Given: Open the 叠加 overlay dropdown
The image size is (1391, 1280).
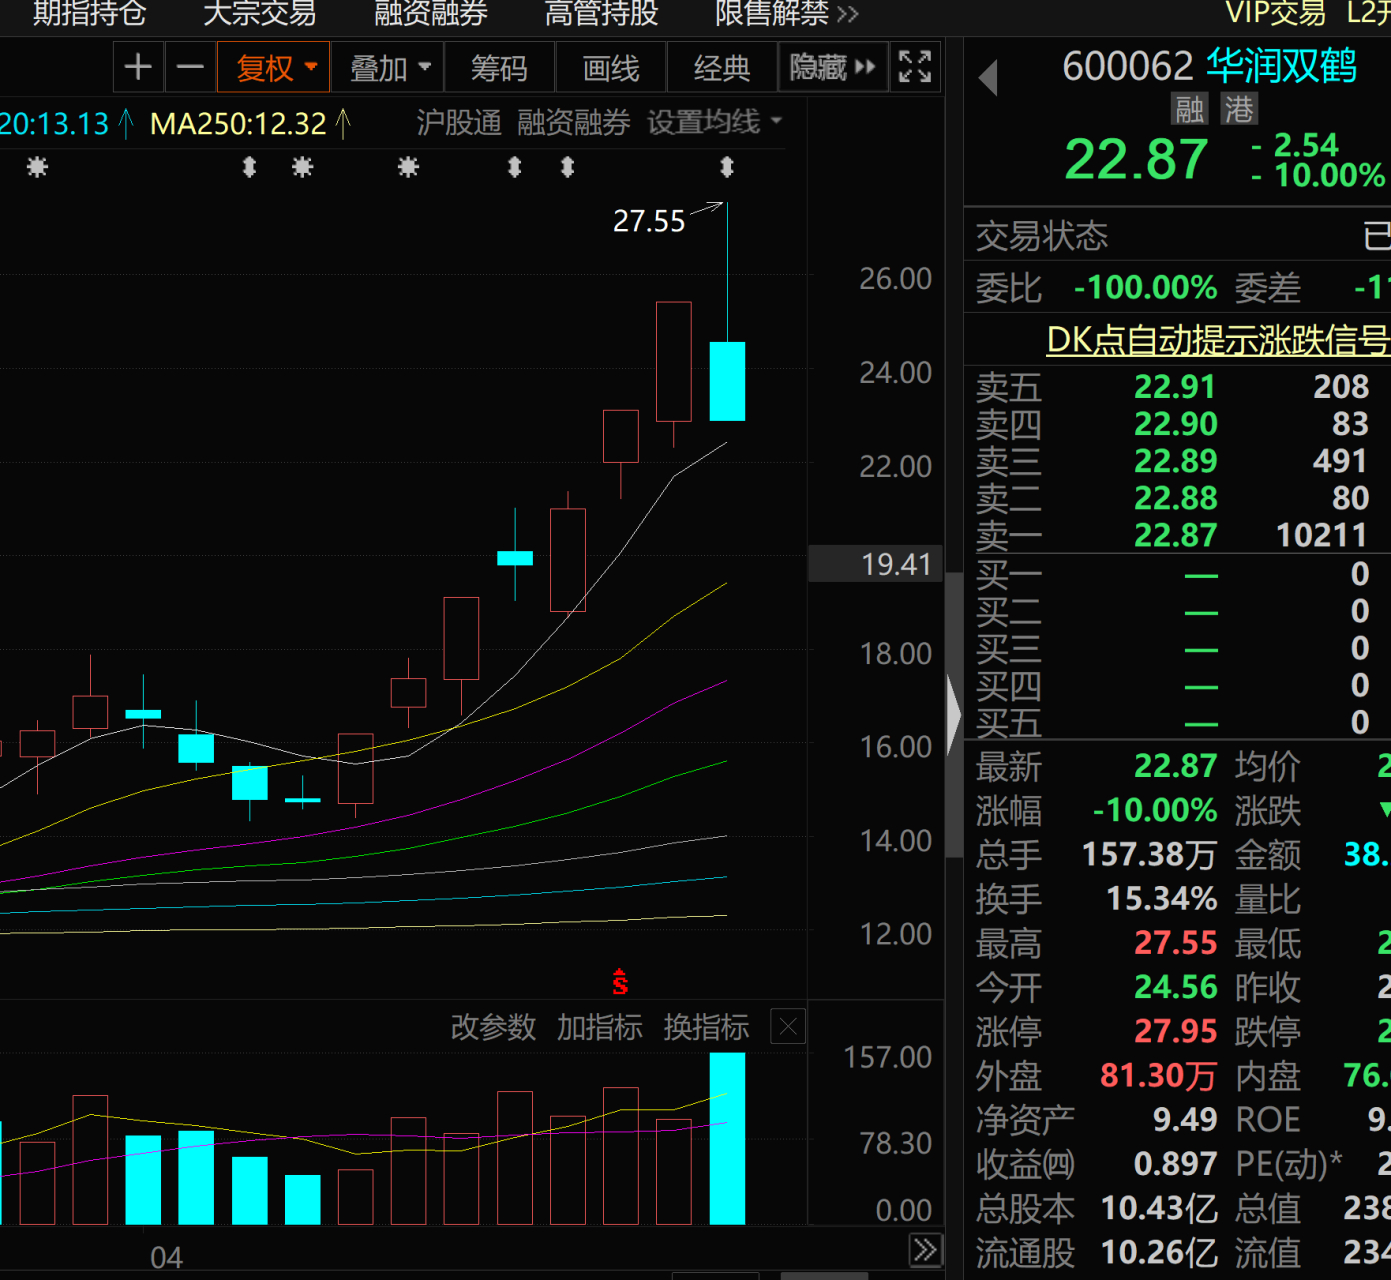Looking at the screenshot, I should click(388, 68).
